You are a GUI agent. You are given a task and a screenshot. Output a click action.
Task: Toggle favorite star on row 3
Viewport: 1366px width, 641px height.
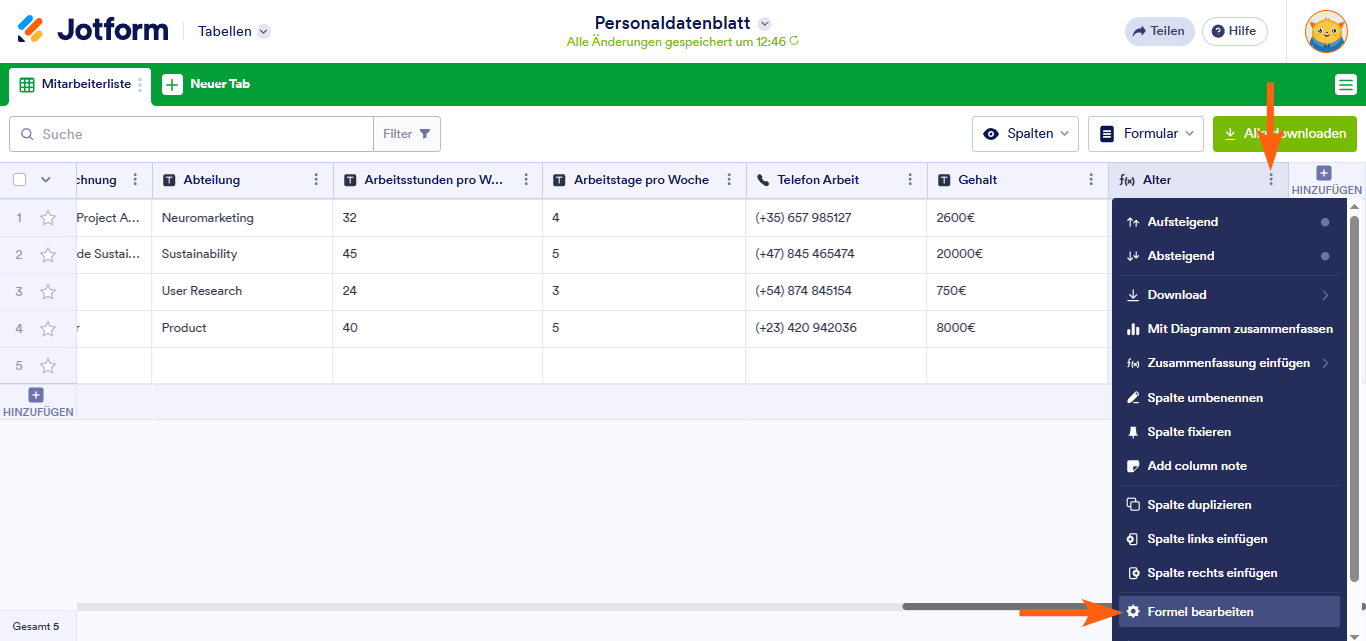pos(48,292)
